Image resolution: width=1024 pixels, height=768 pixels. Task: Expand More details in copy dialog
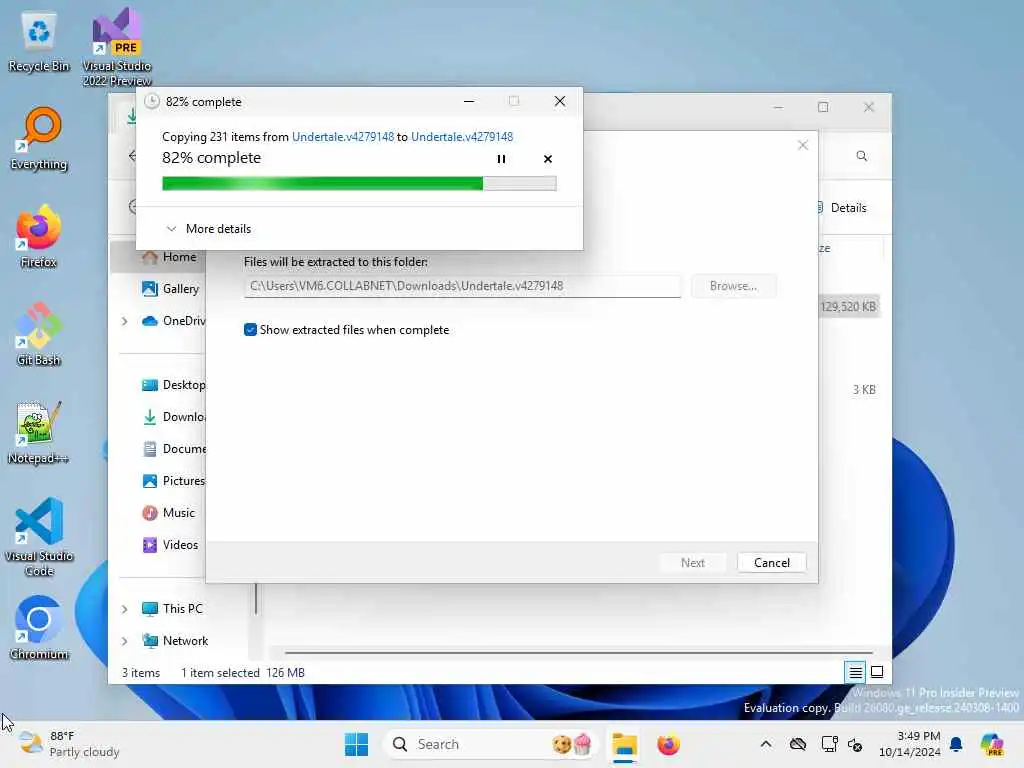(x=208, y=229)
